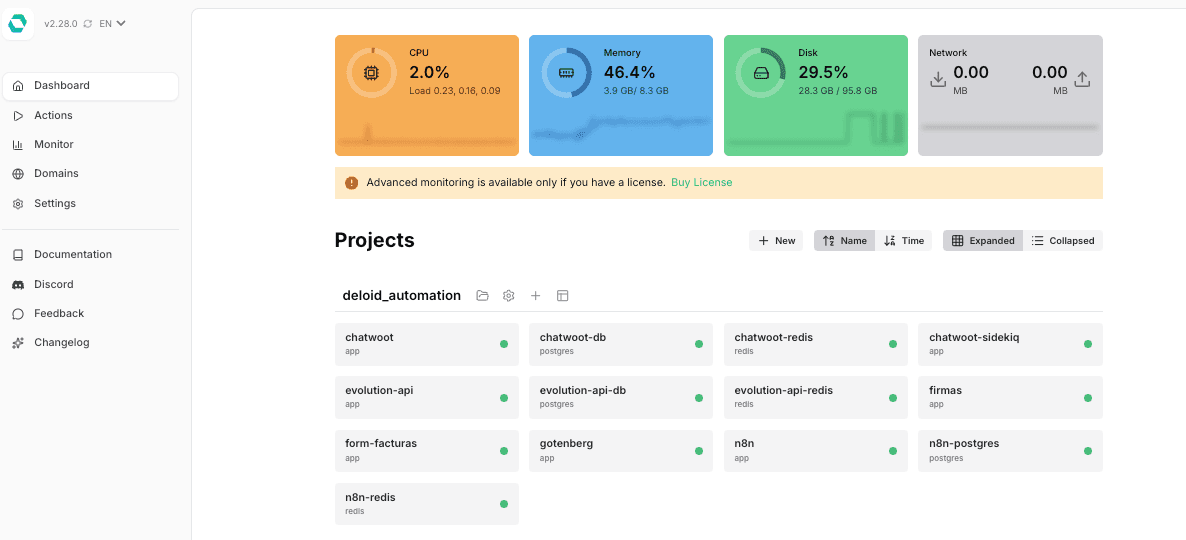1186x540 pixels.
Task: Click the status indicator on firmas
Action: pyautogui.click(x=1088, y=398)
